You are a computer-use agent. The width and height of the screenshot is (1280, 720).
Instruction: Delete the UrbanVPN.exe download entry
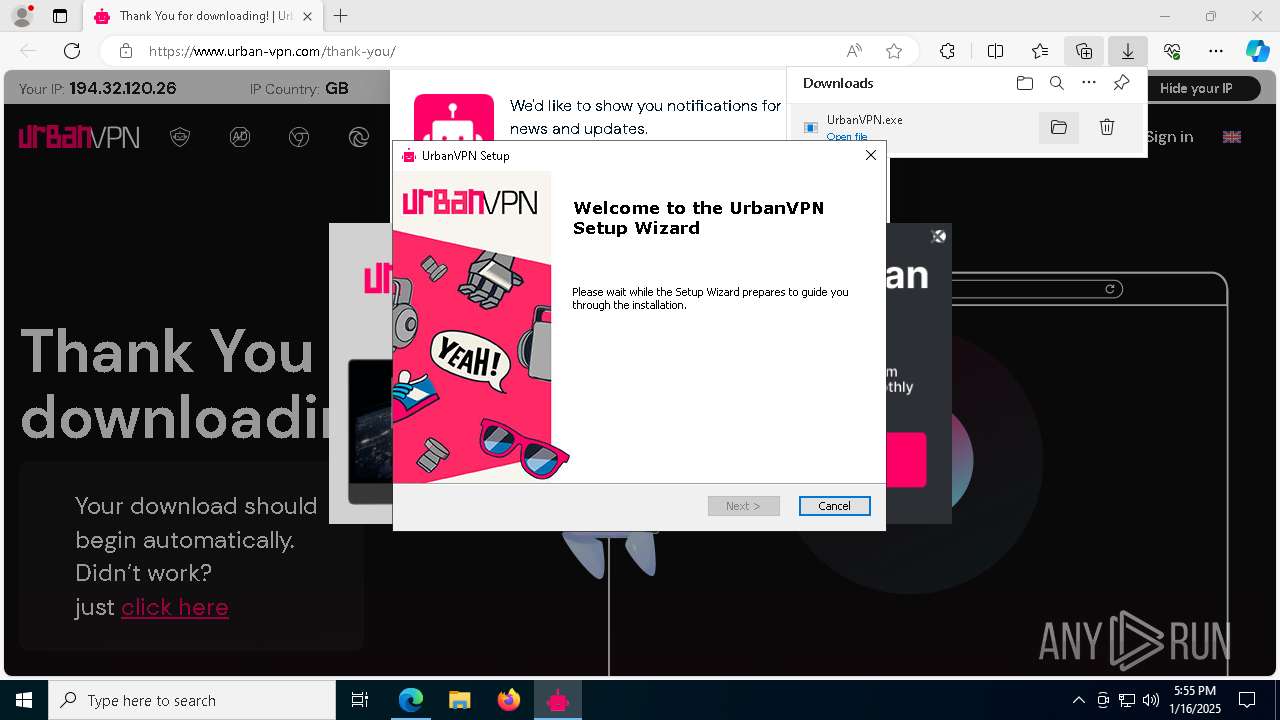pos(1107,127)
